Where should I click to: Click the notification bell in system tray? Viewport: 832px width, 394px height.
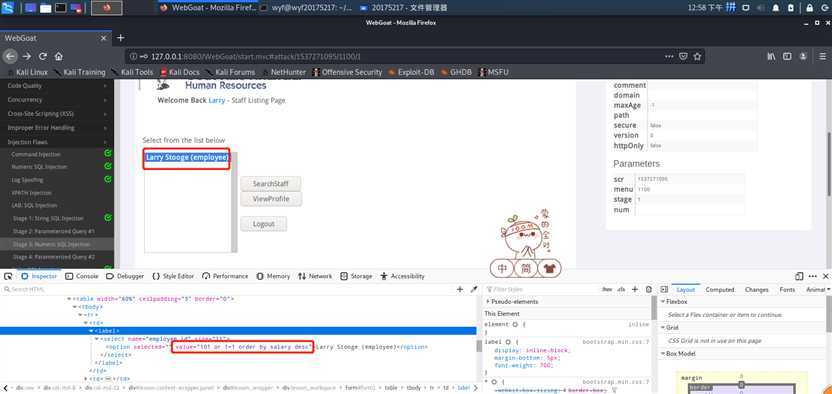tap(776, 7)
